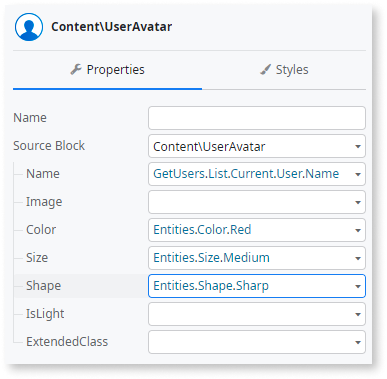Click the UserAvatar block icon
The width and height of the screenshot is (387, 379).
coord(29,27)
